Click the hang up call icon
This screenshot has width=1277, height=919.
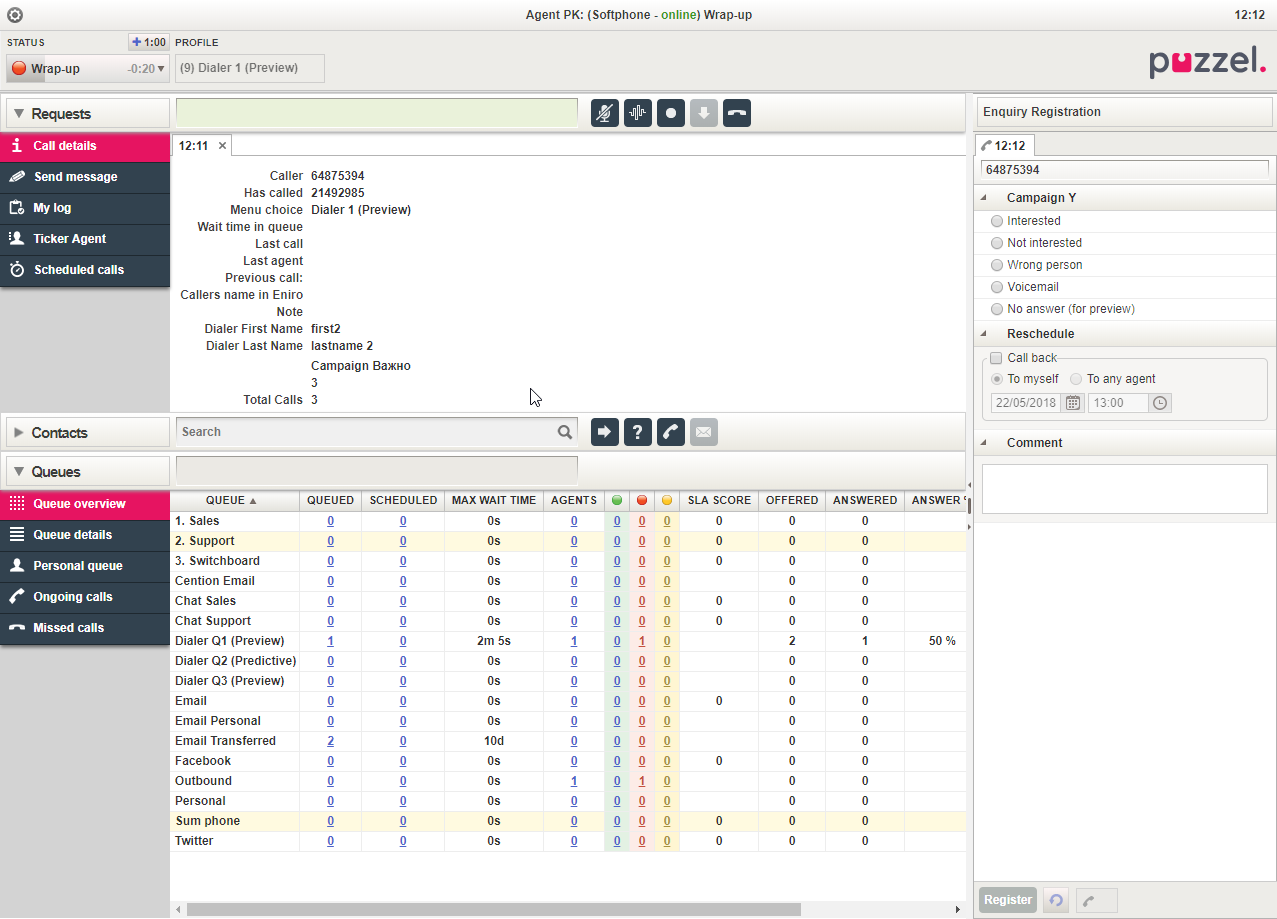737,113
